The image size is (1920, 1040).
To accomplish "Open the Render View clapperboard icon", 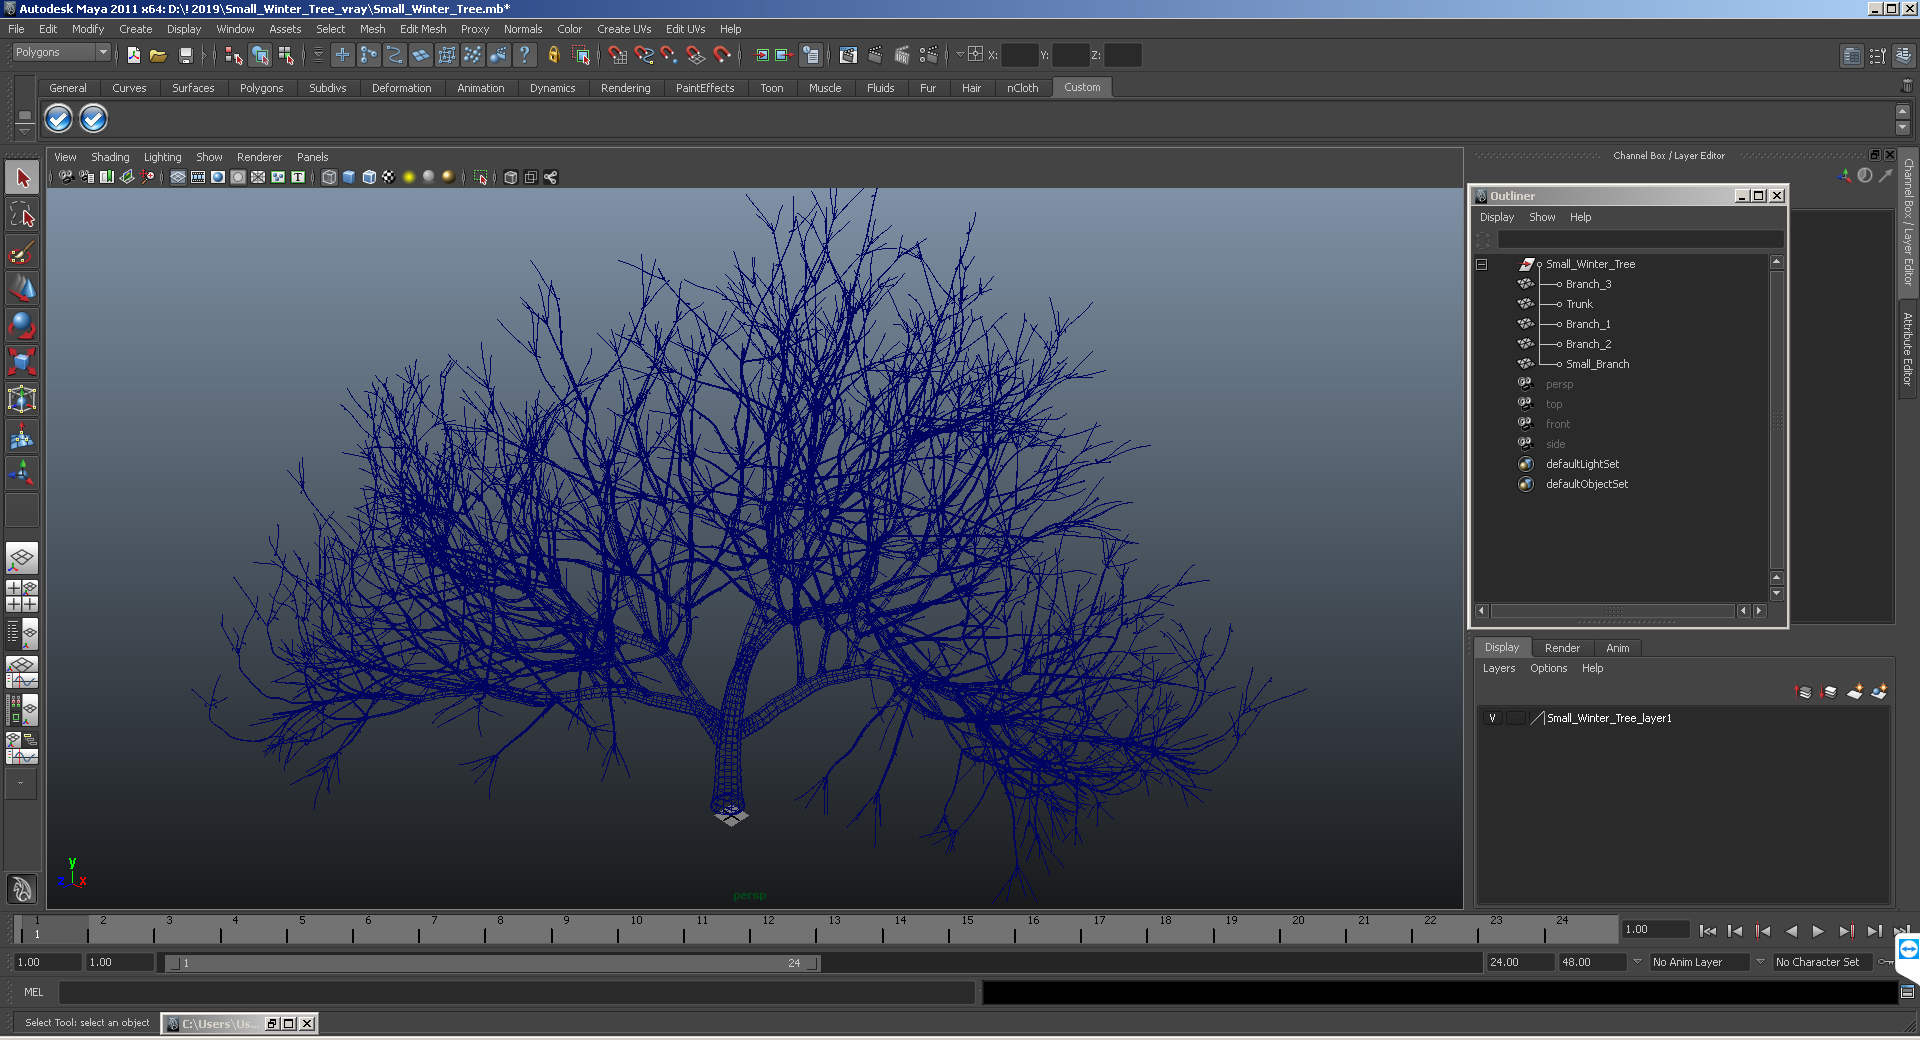I will (x=848, y=56).
